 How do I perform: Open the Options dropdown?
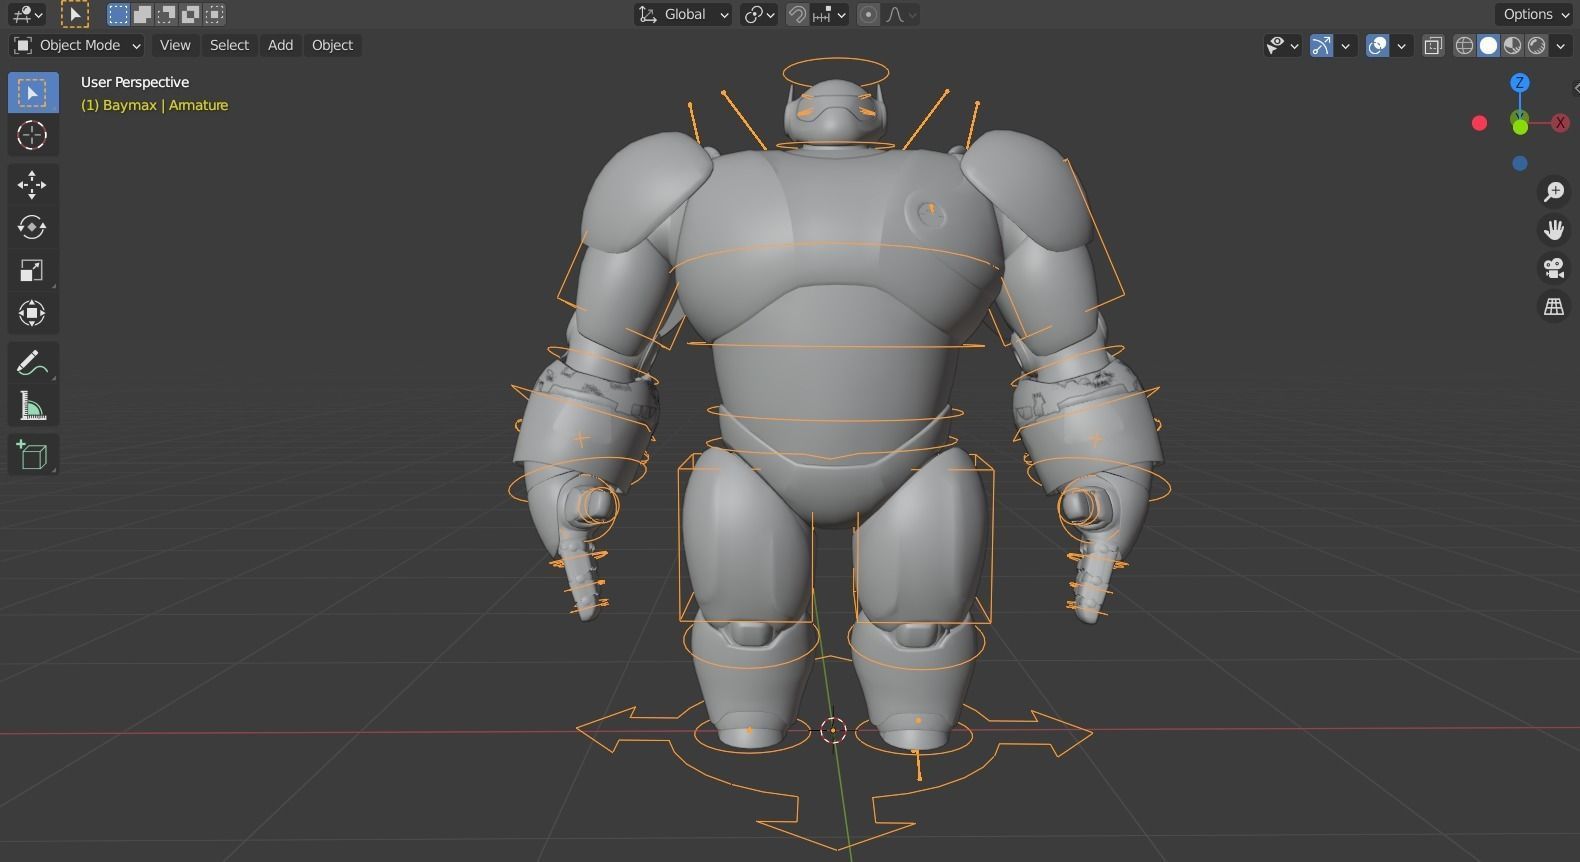click(1536, 14)
